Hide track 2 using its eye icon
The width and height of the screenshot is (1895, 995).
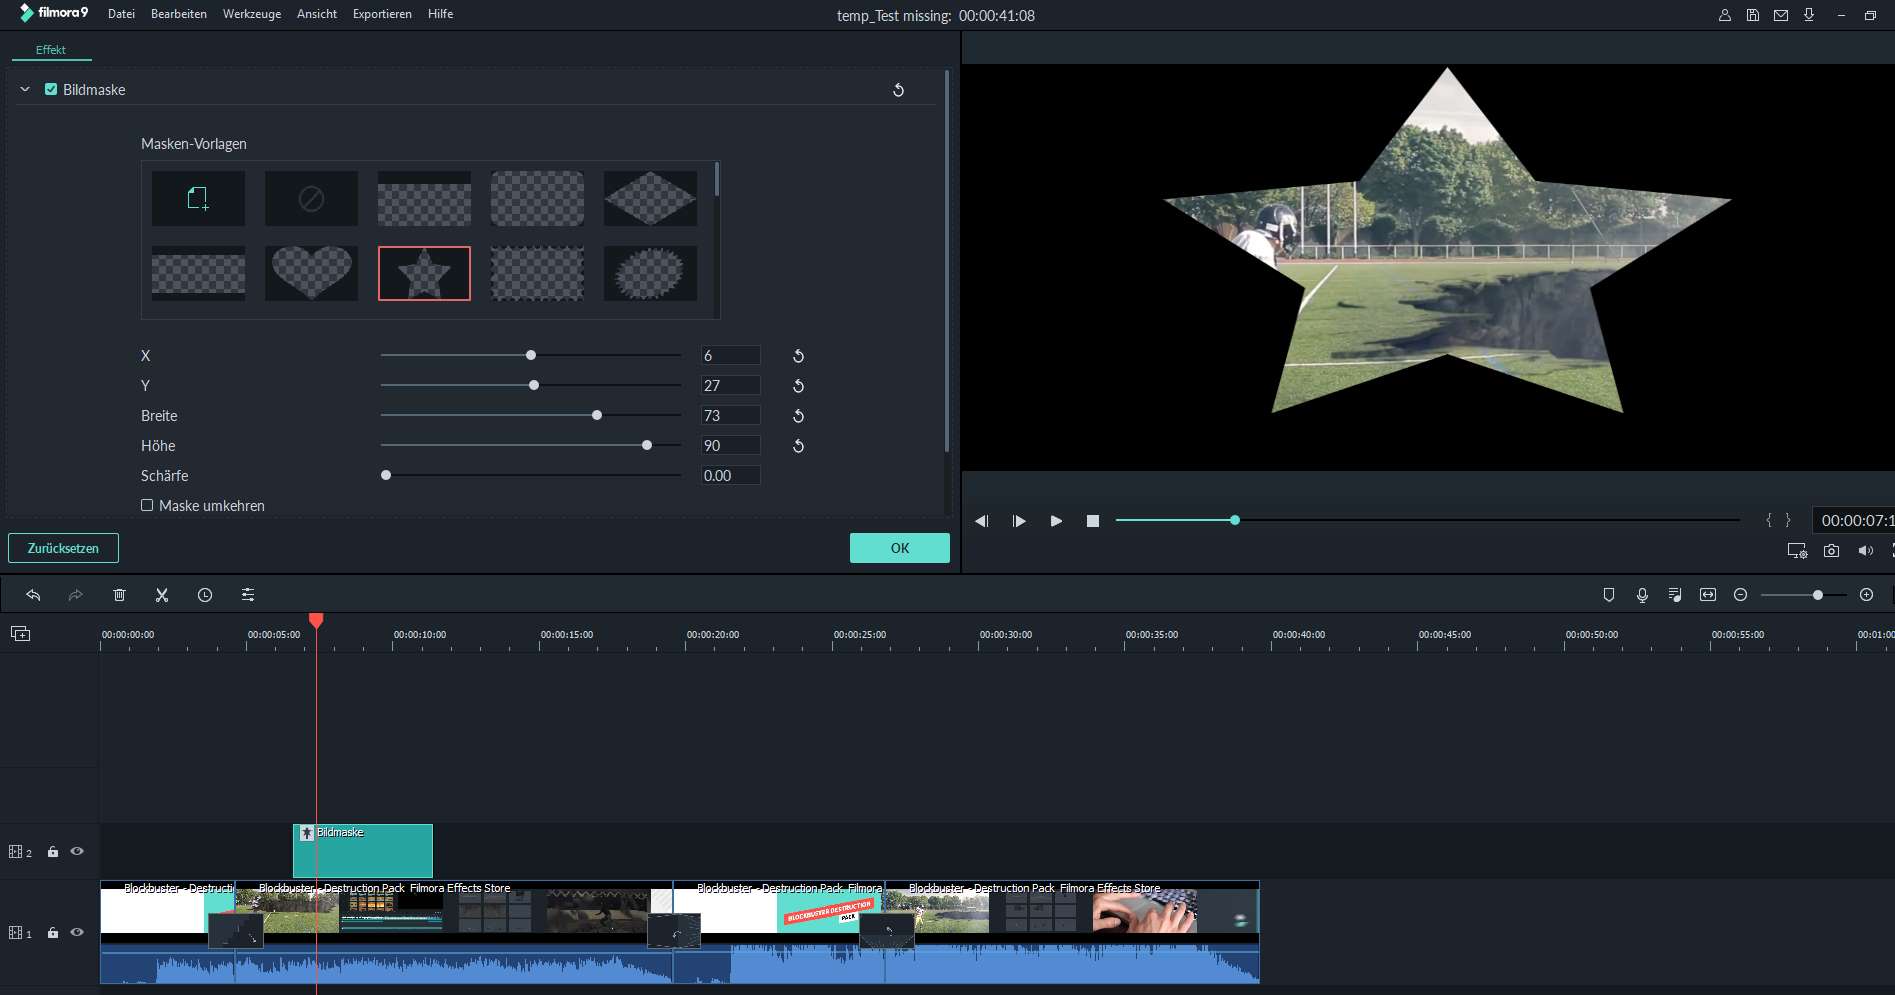tap(77, 852)
